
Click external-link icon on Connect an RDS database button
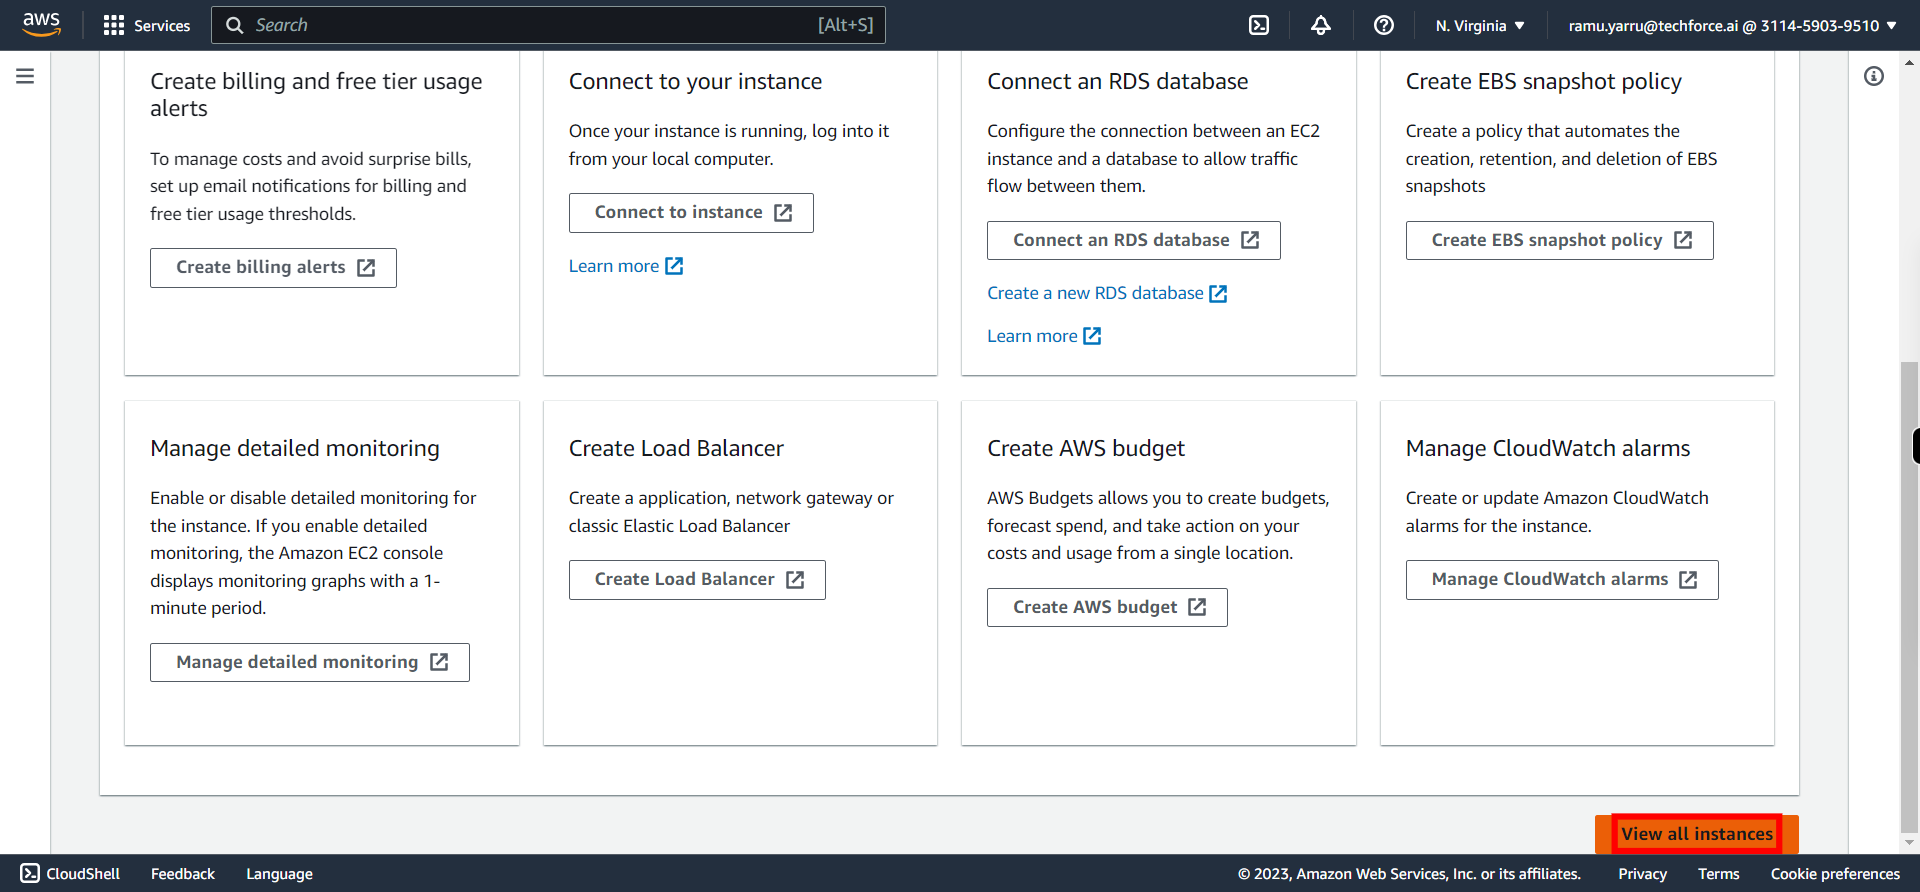pos(1250,240)
